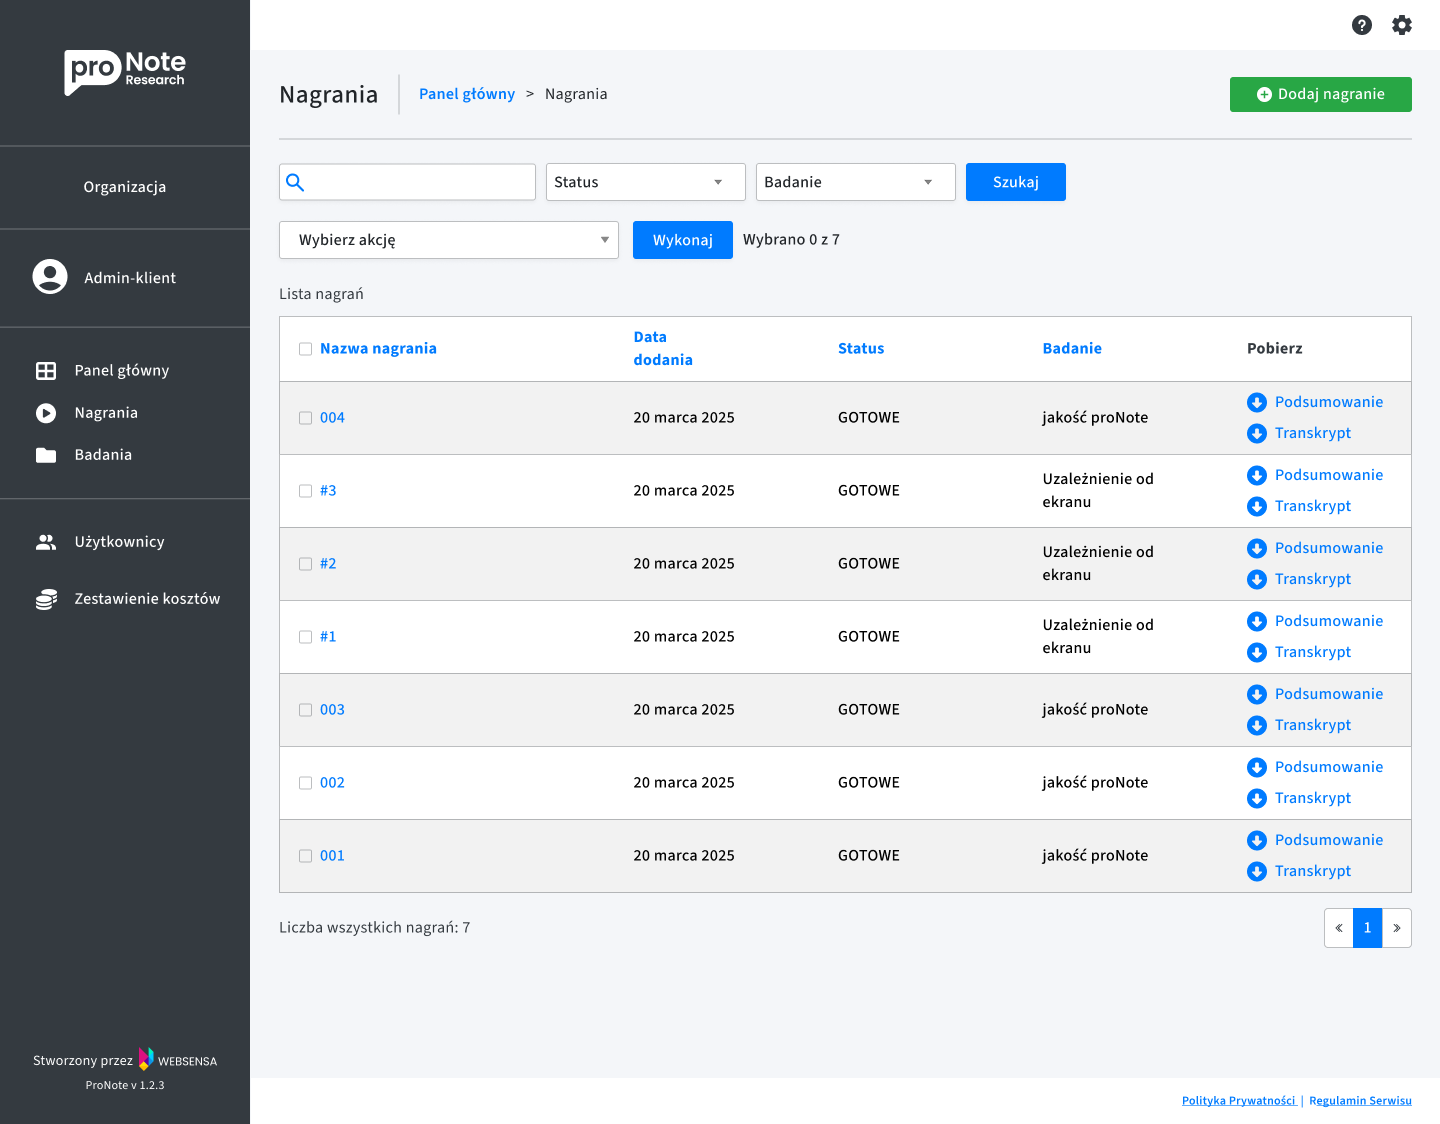
Task: Check the box for recording 004
Action: (x=306, y=418)
